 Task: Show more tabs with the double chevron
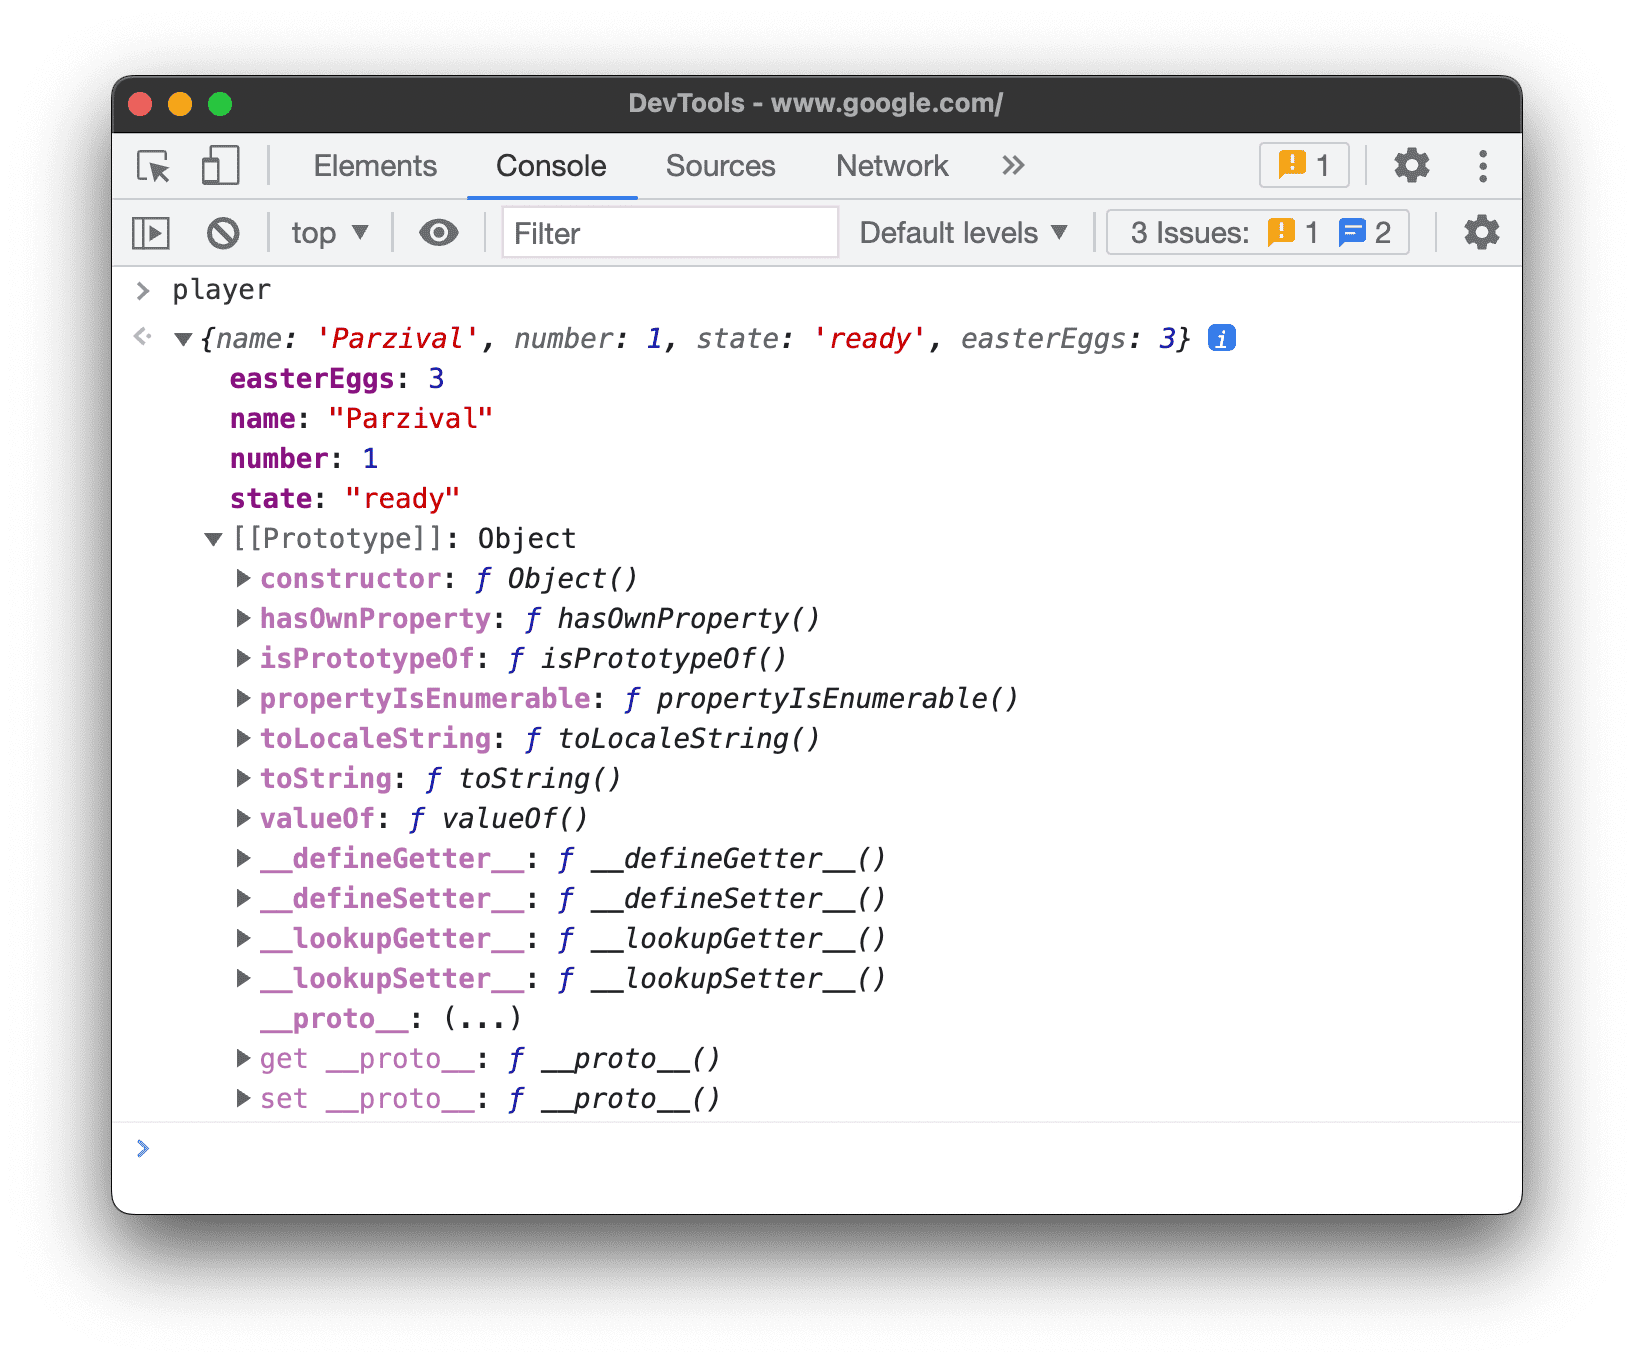pyautogui.click(x=1013, y=166)
